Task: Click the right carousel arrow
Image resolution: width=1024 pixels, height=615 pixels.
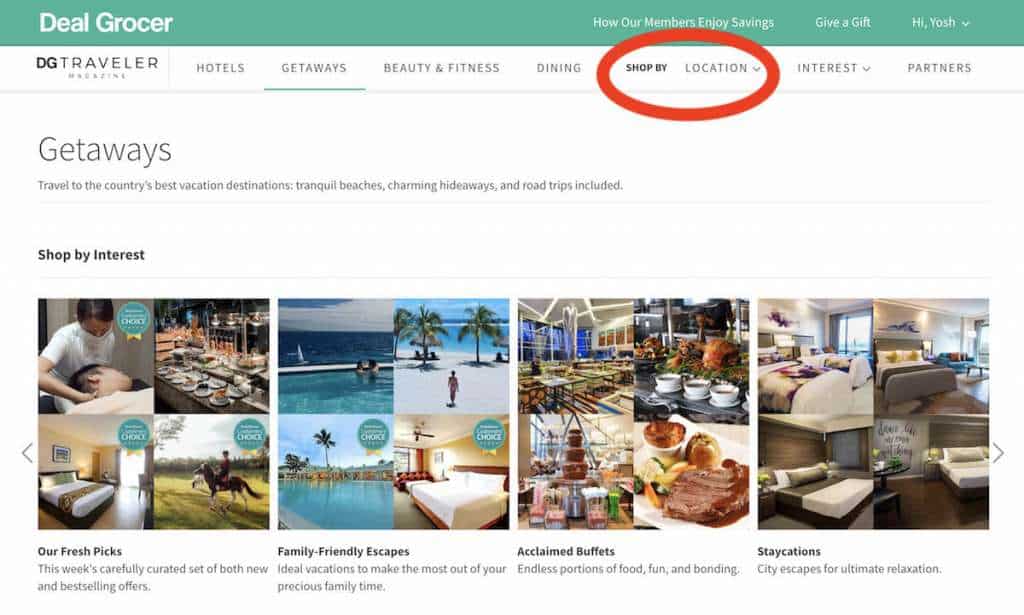Action: click(x=997, y=453)
